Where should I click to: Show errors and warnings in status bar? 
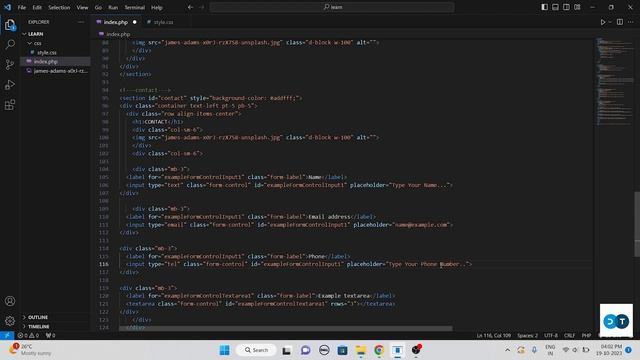pos(28,335)
